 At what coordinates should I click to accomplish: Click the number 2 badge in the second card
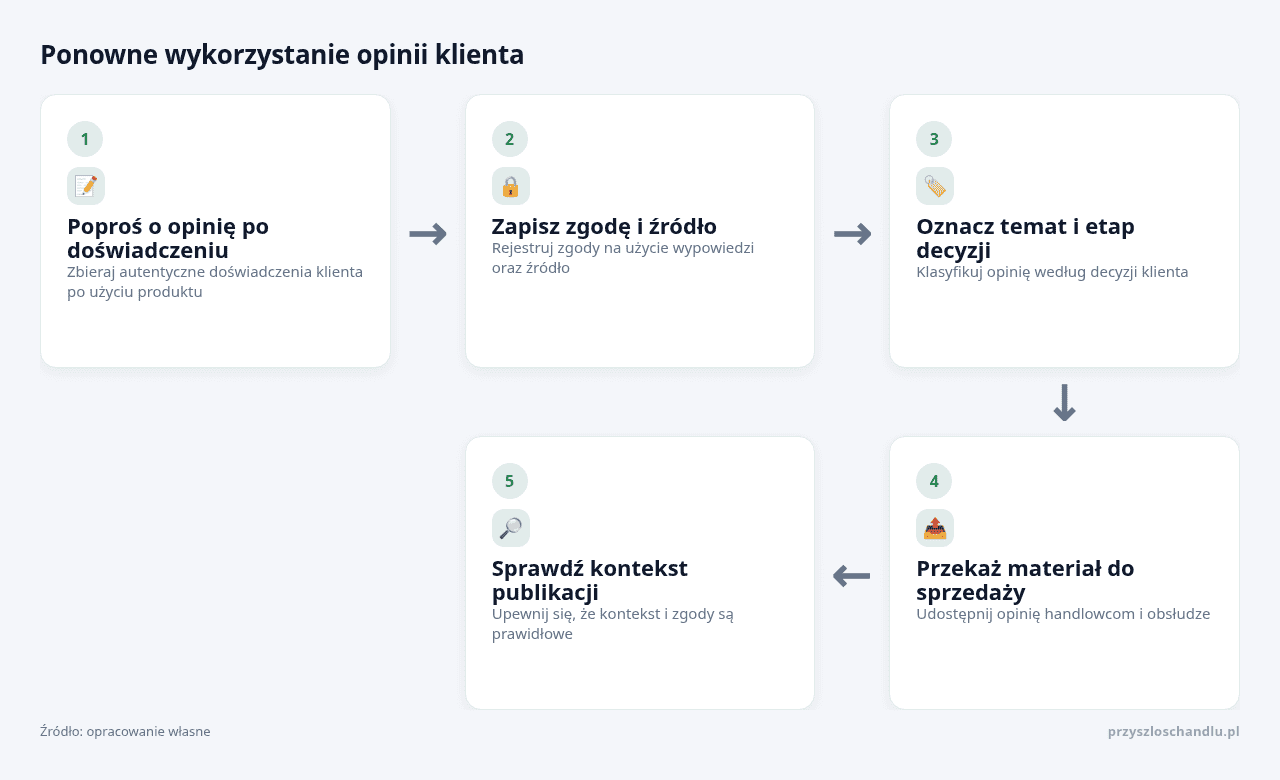point(510,139)
